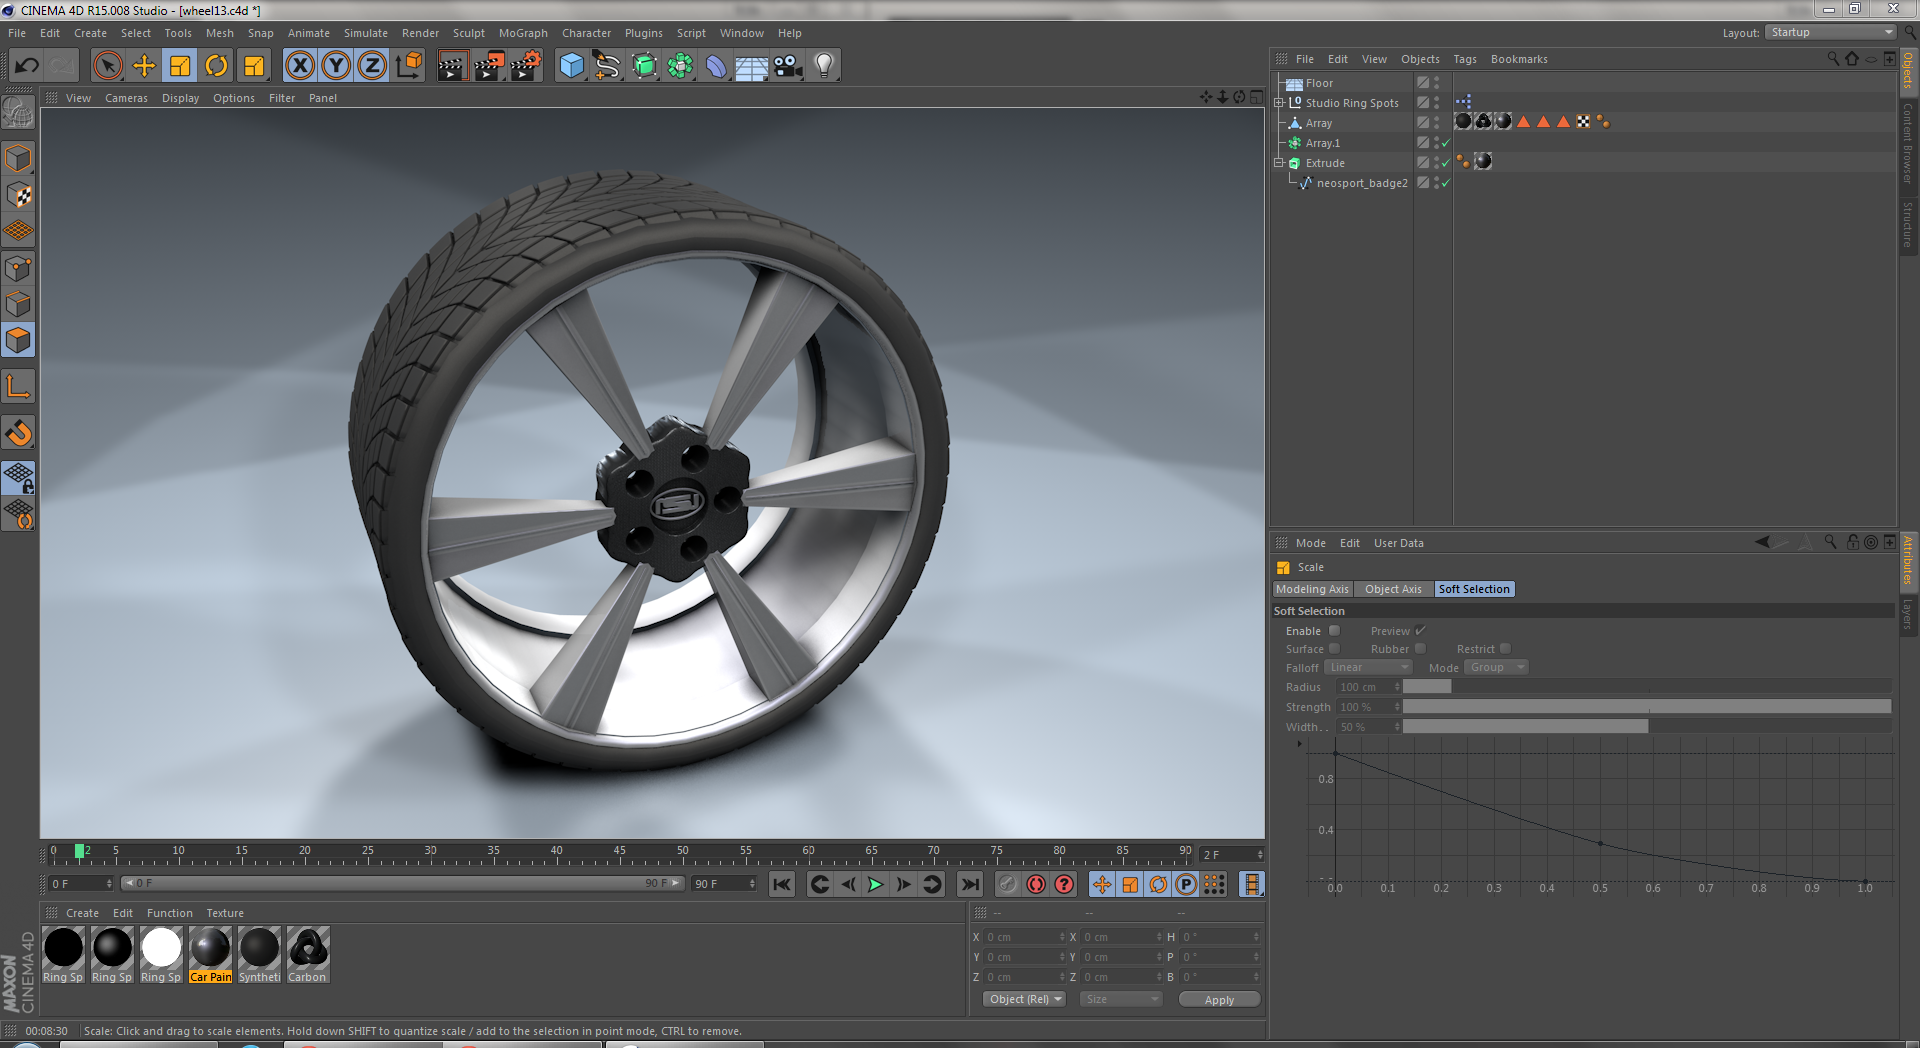Screen dimensions: 1920x1048
Task: Activate the Scale tool in toolbar
Action: click(180, 66)
